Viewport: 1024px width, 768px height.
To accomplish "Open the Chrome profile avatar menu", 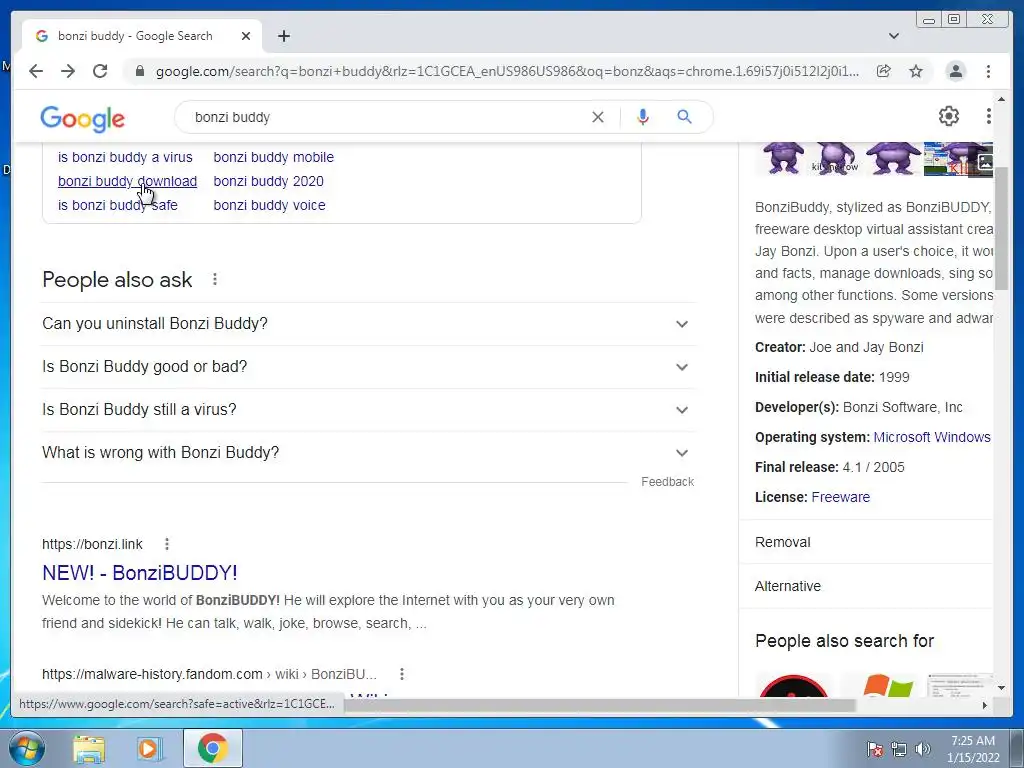I will [955, 71].
